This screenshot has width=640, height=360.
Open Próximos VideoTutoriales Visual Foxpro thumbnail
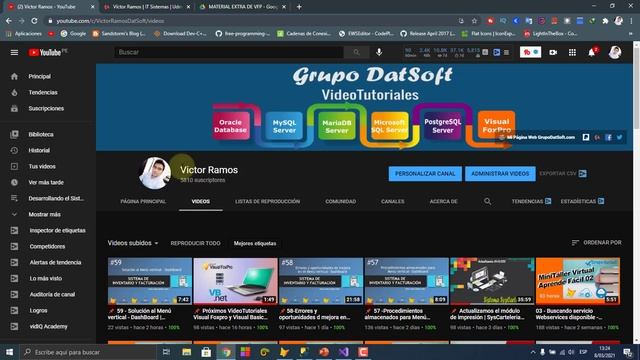[235, 281]
